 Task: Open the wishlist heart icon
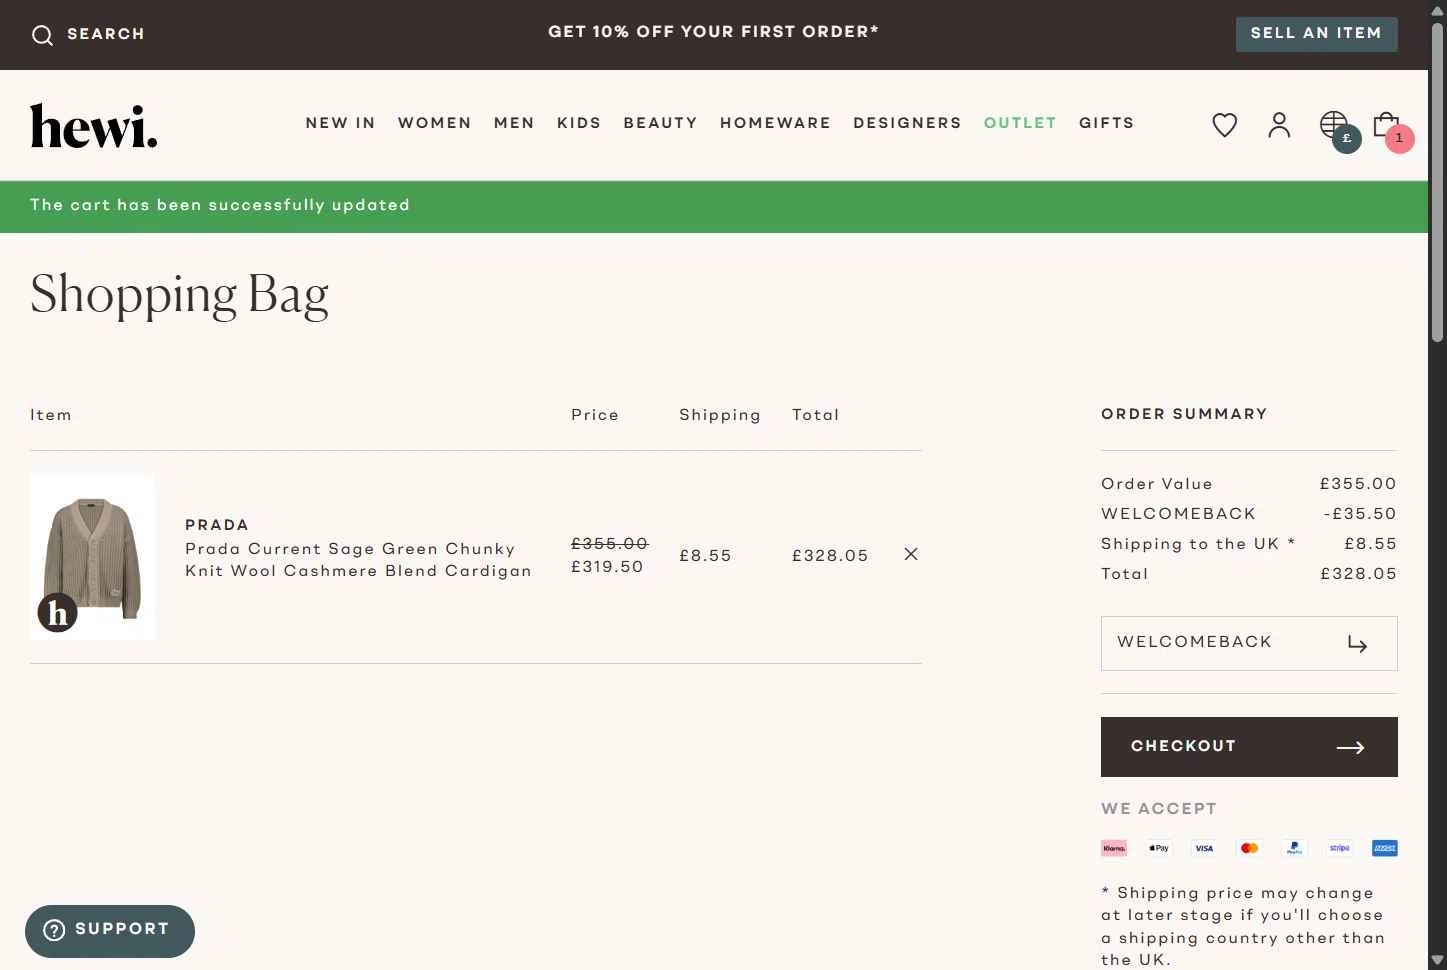pos(1225,125)
